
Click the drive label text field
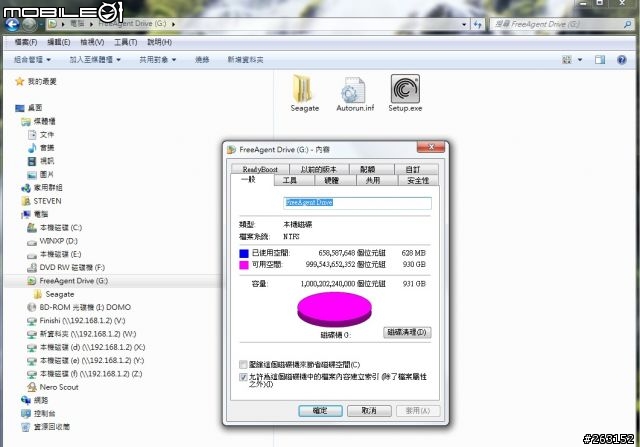(357, 203)
